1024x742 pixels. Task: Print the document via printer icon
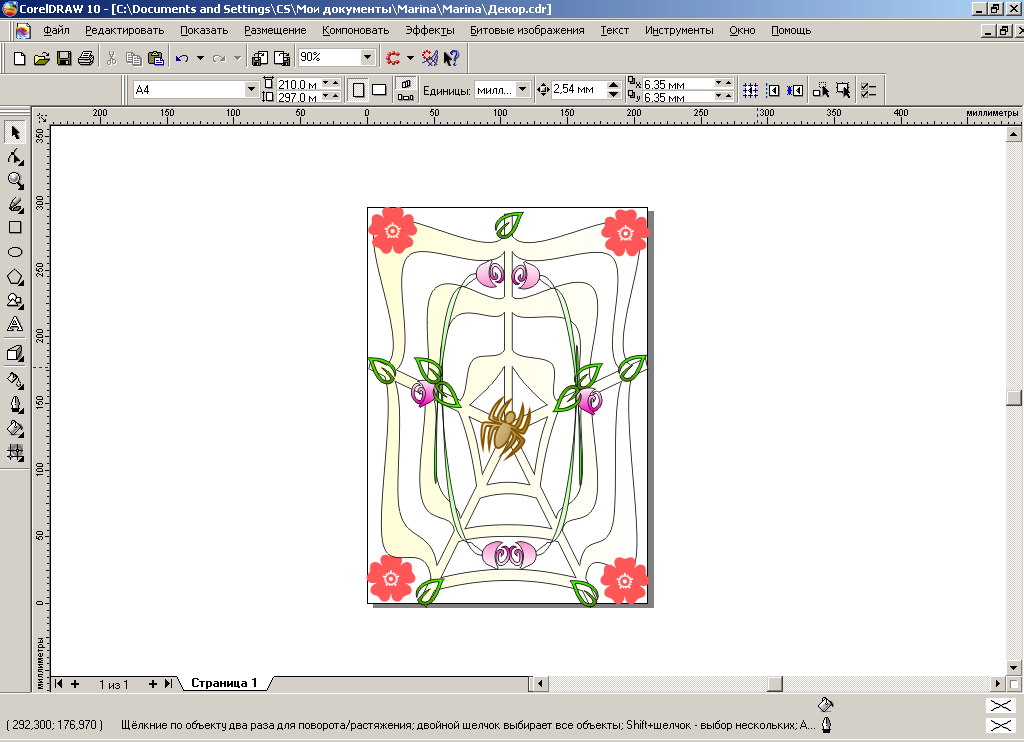[x=86, y=58]
